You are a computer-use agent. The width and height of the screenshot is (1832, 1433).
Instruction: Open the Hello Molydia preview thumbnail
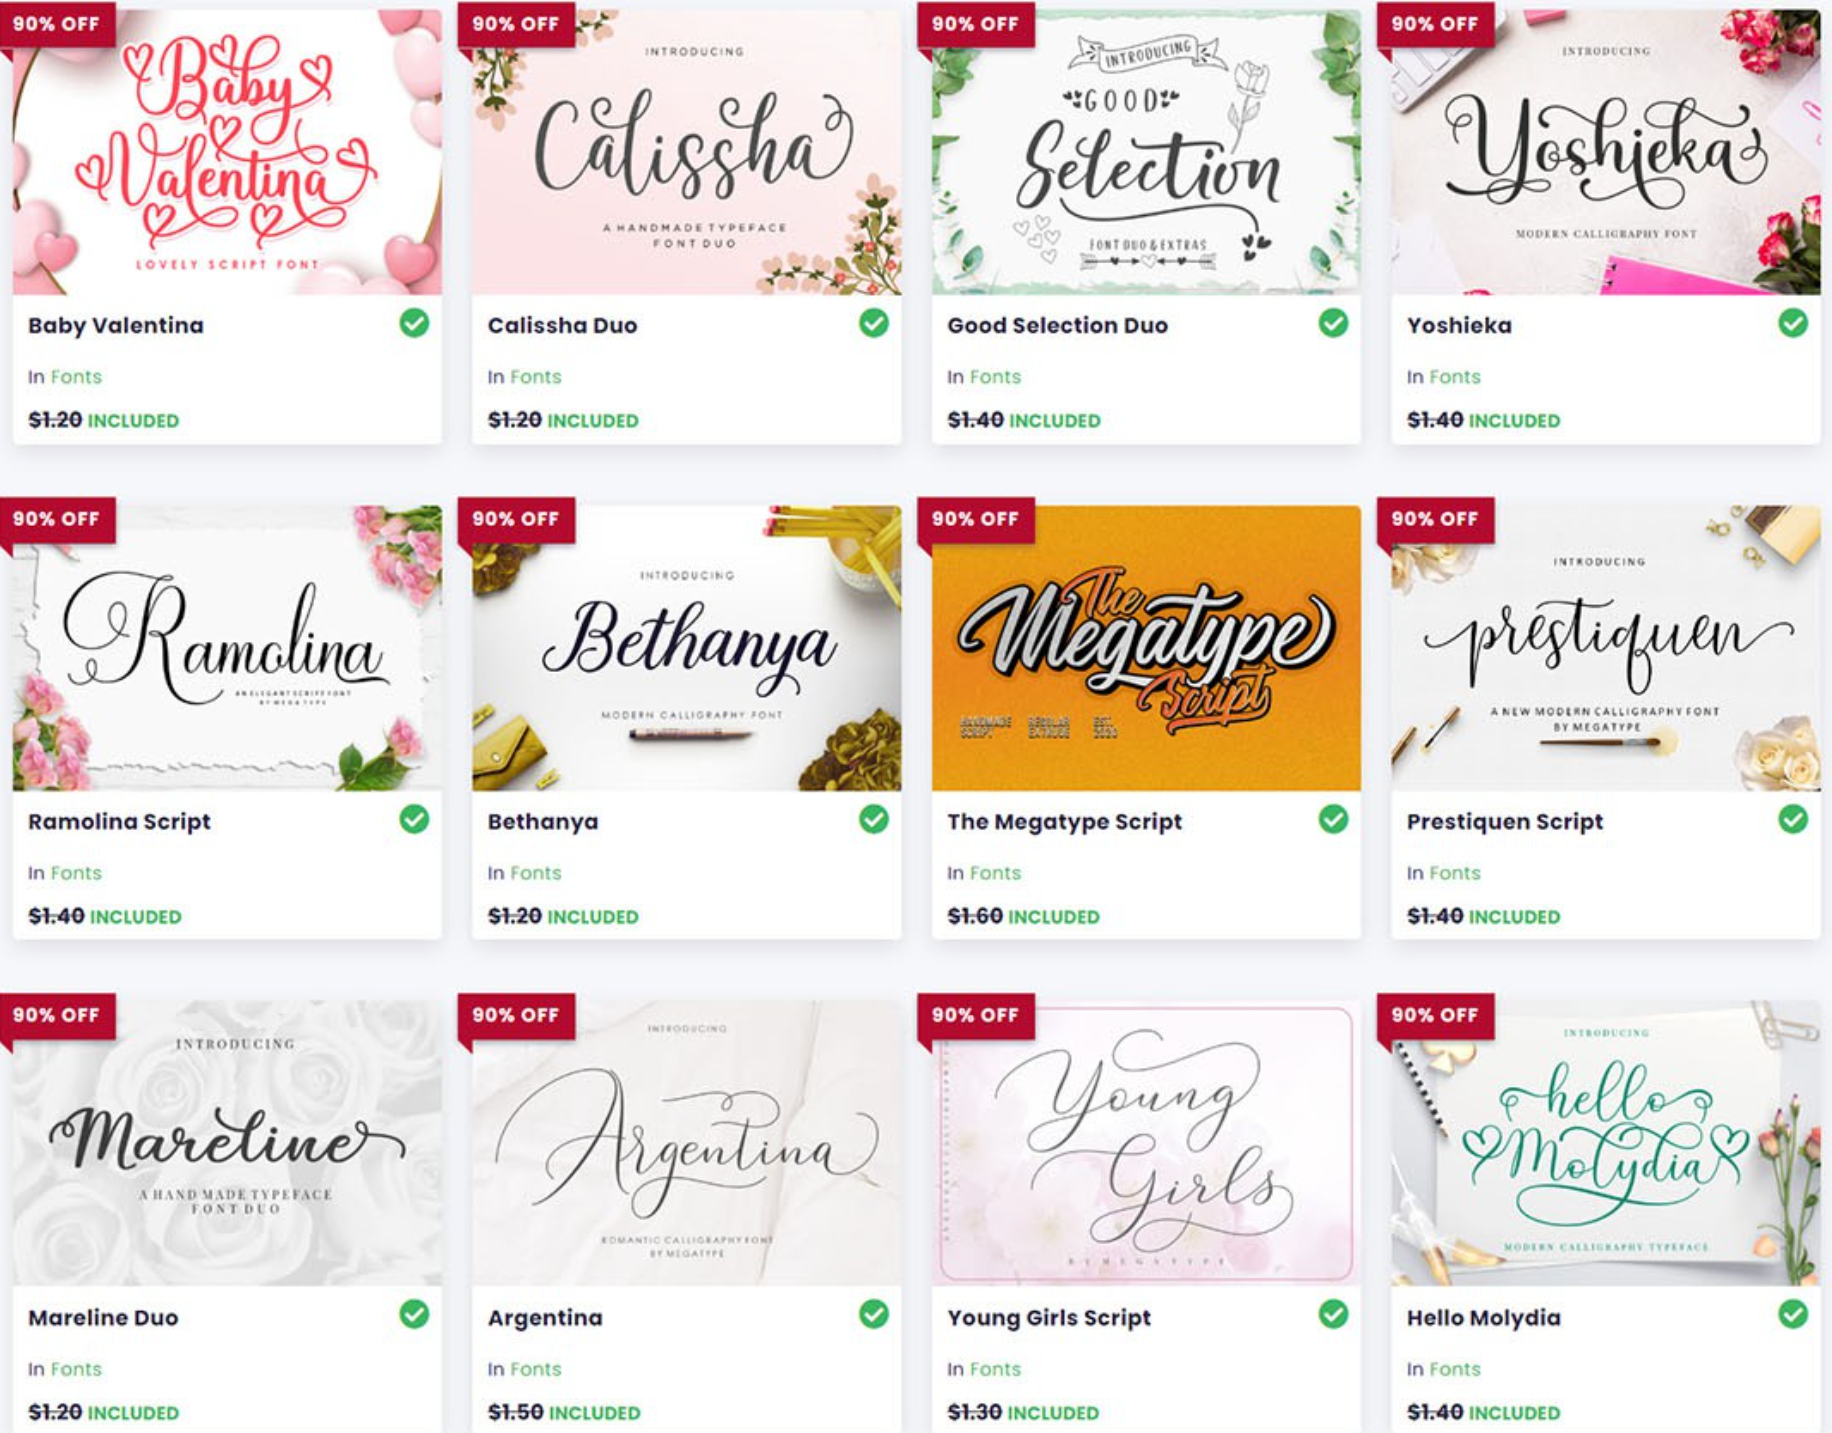click(x=1606, y=1143)
